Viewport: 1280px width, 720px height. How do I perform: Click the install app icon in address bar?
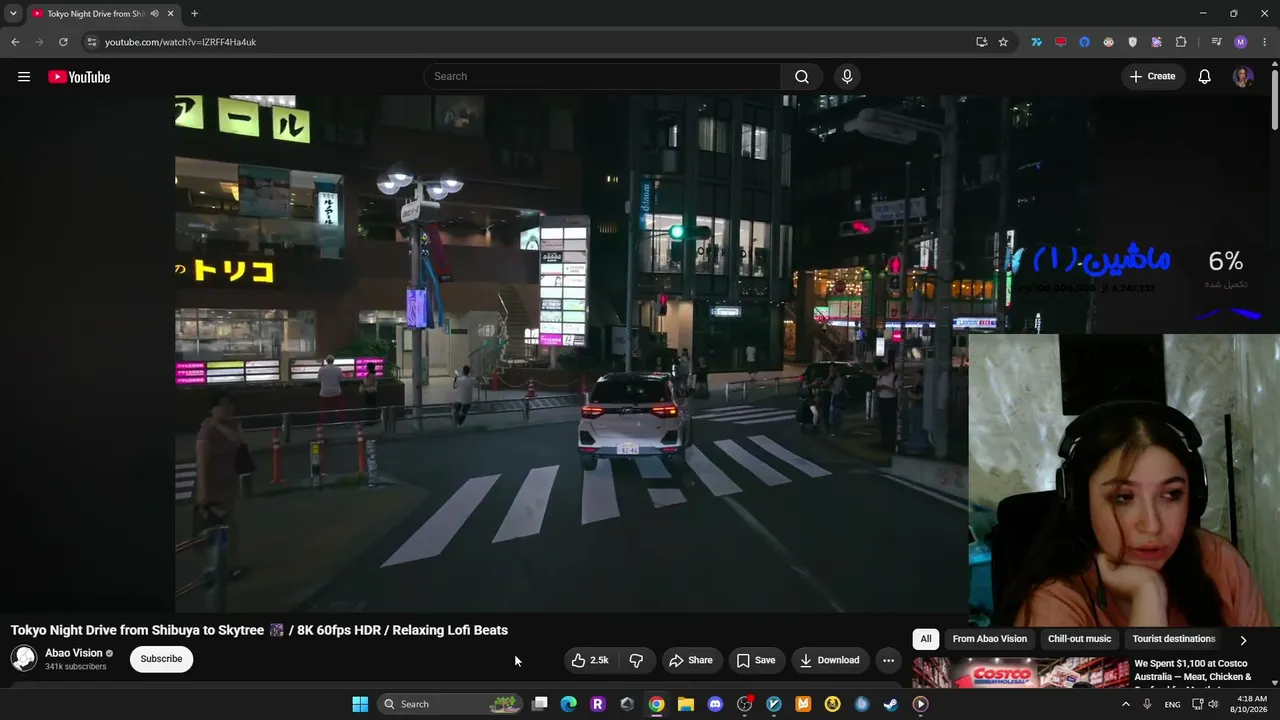point(981,42)
